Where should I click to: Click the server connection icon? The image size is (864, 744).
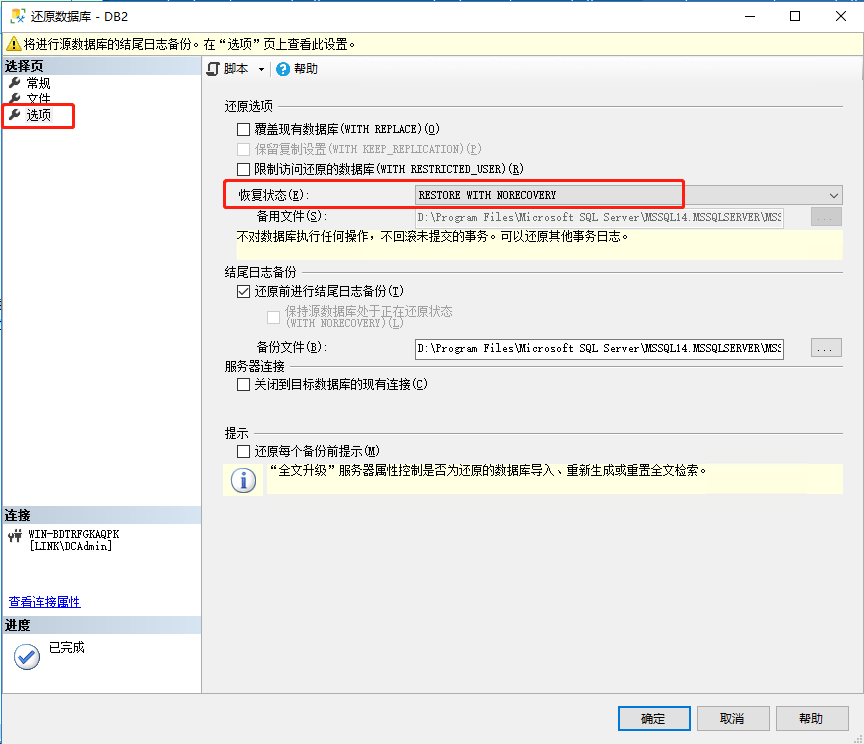[x=15, y=536]
